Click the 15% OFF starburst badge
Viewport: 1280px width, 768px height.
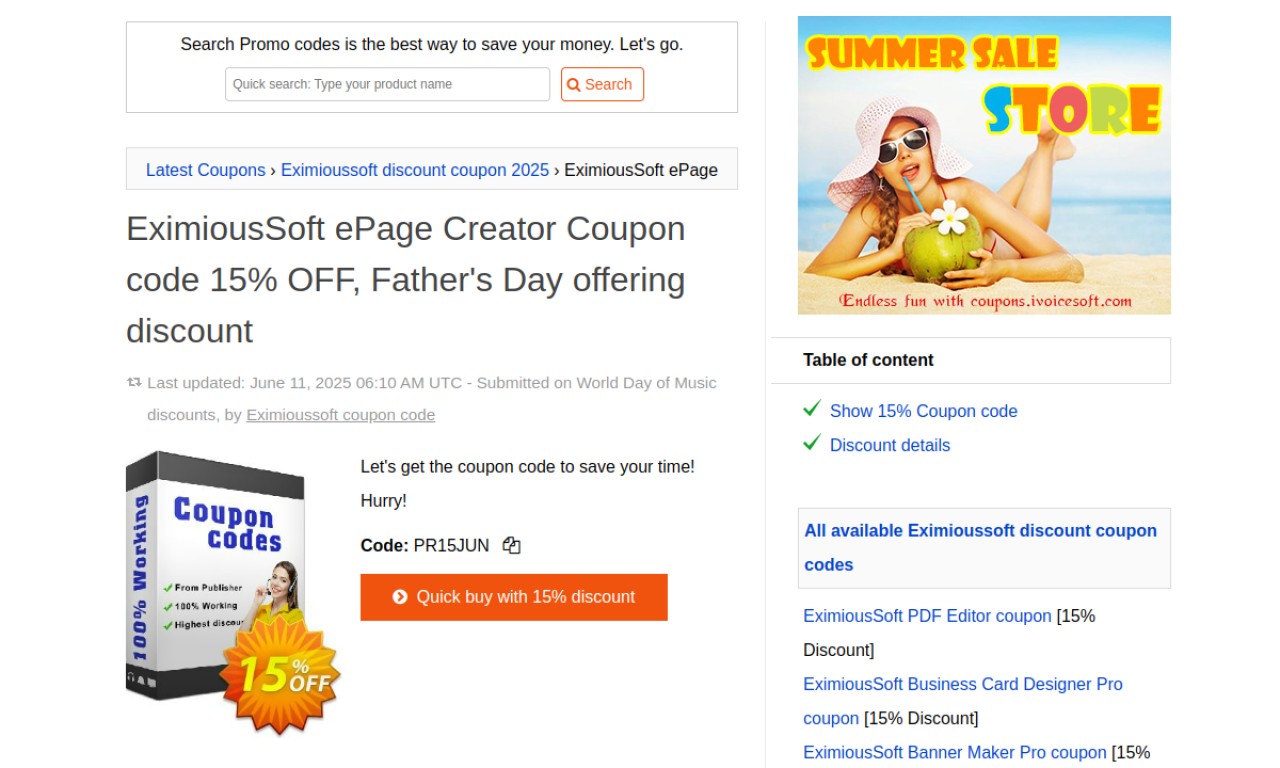(x=280, y=677)
